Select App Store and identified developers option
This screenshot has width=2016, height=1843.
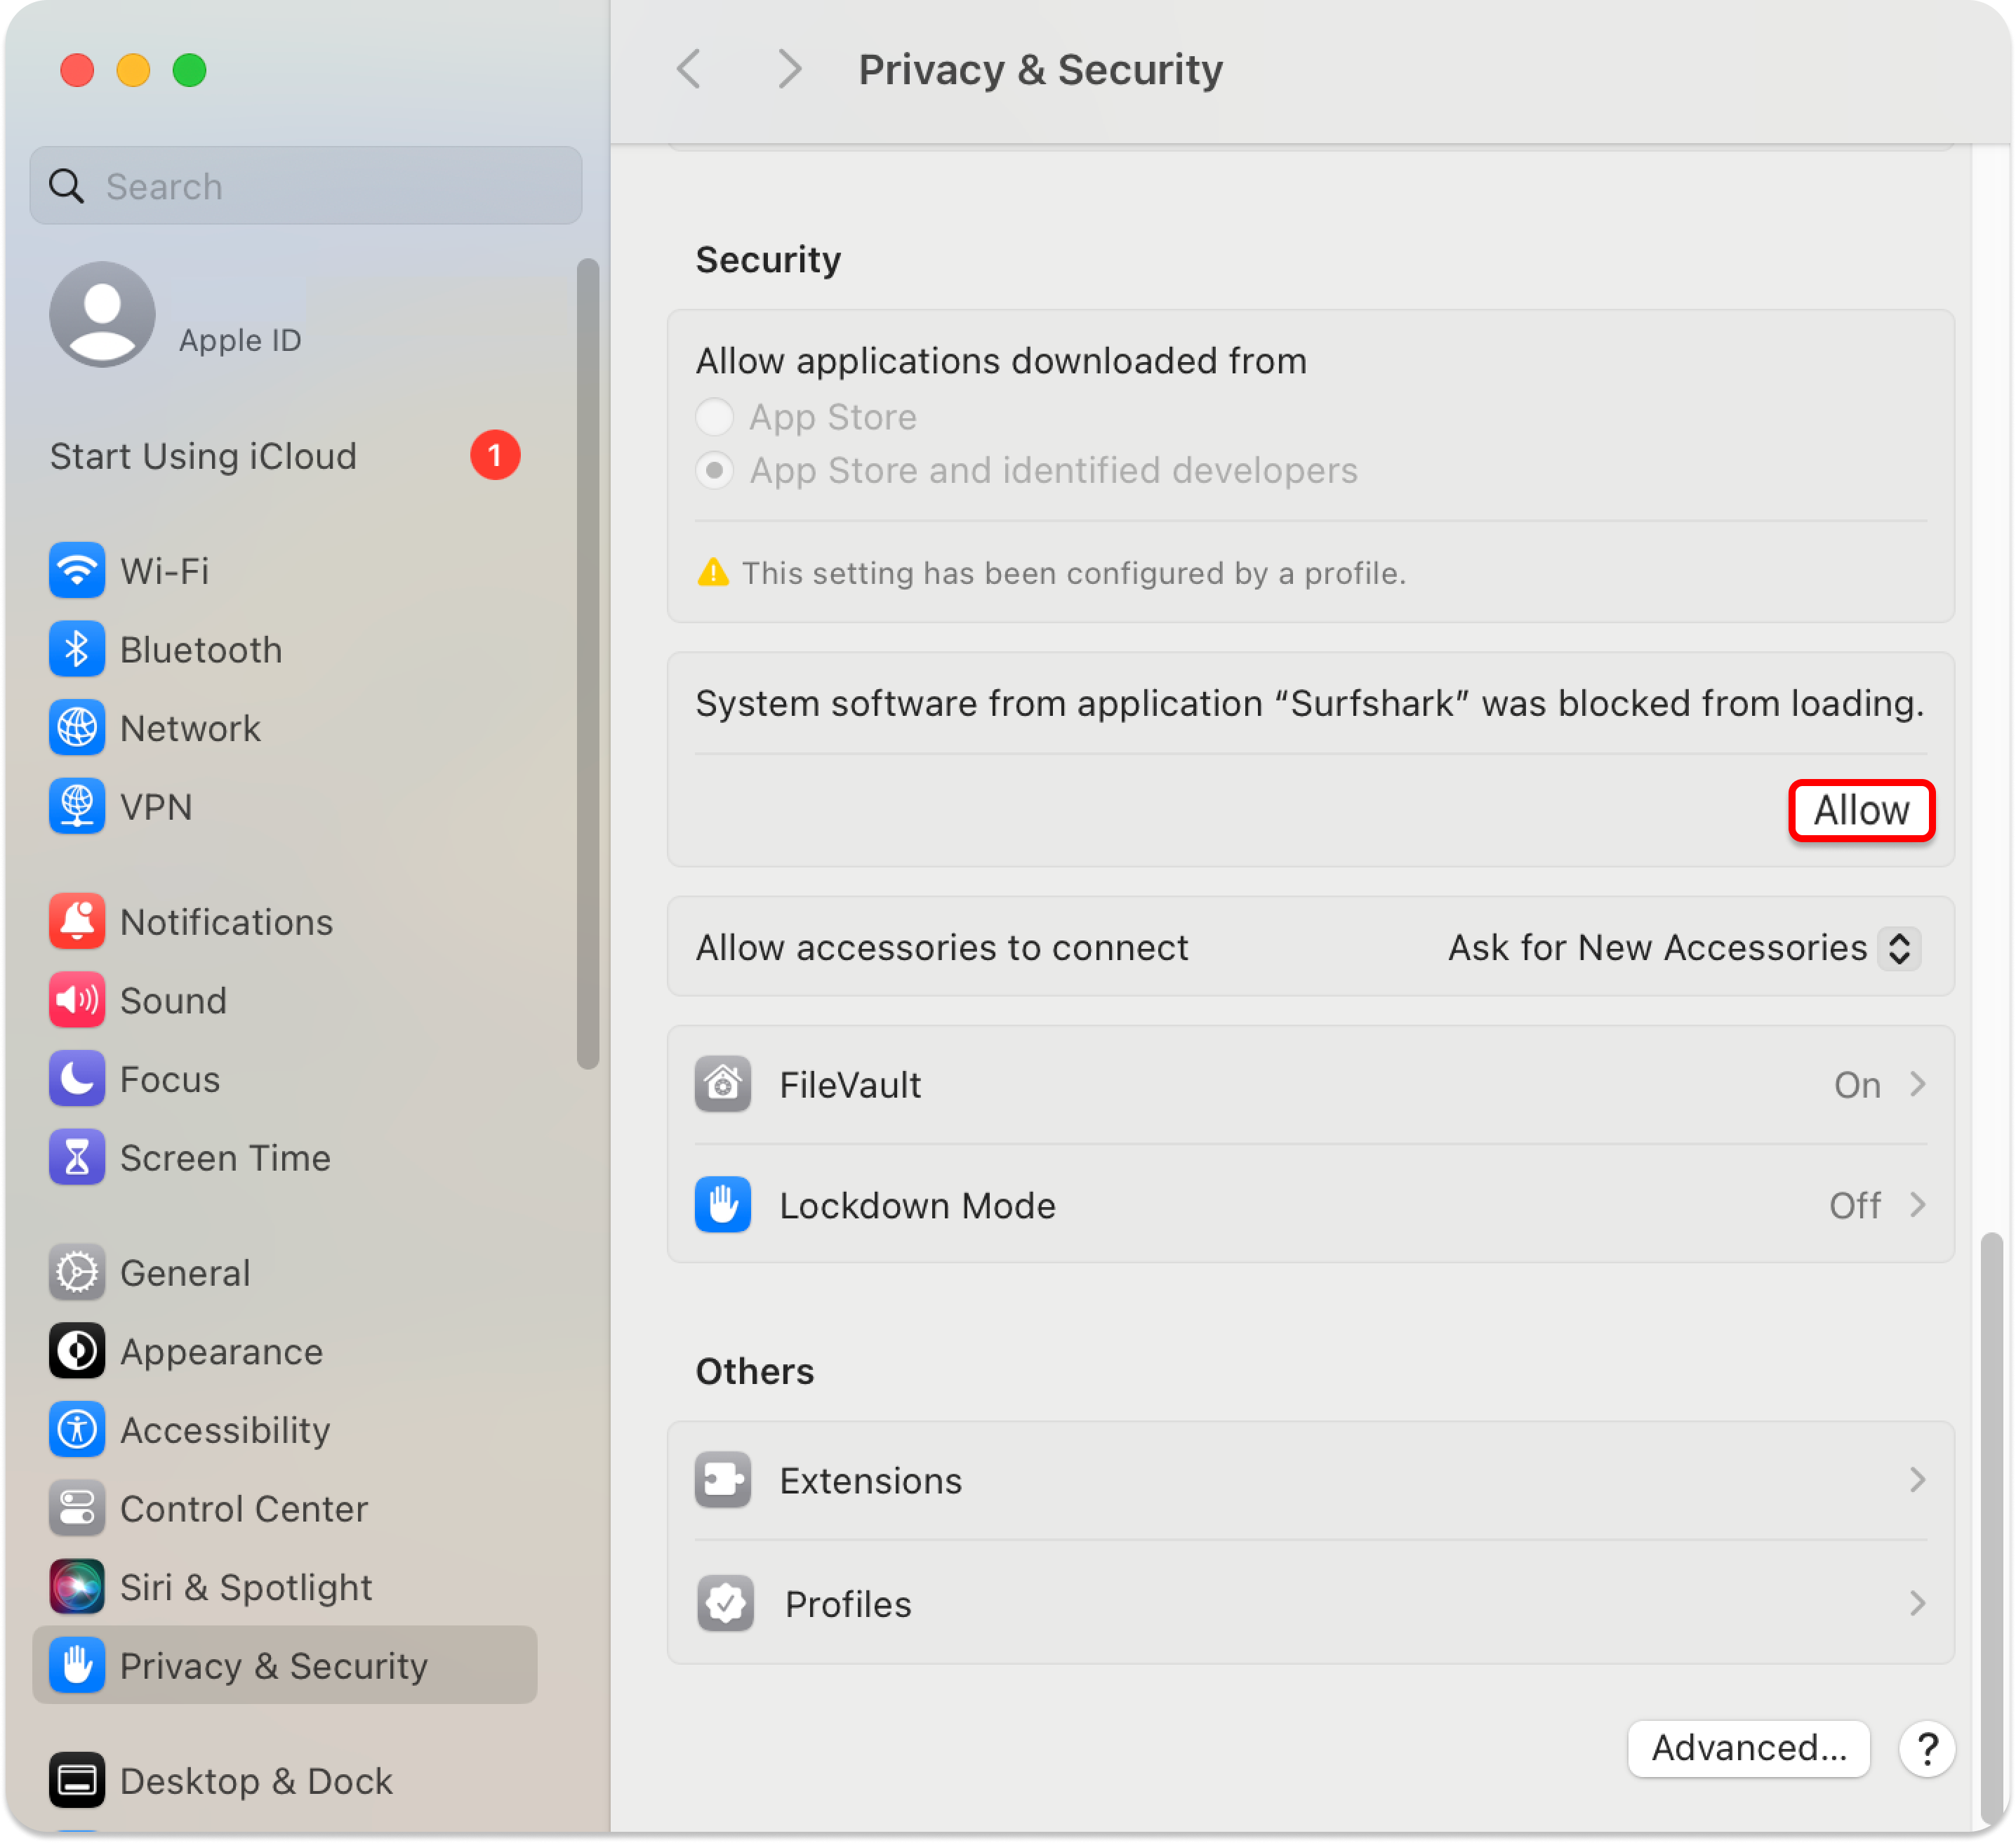[x=714, y=470]
